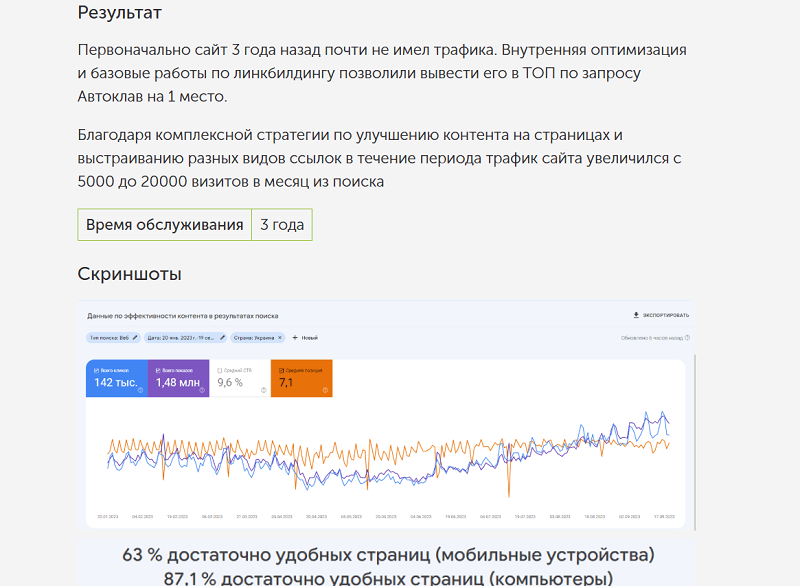This screenshot has width=800, height=586.
Task: Click the help icon in the '9,6 %' CTR card
Action: (x=264, y=390)
